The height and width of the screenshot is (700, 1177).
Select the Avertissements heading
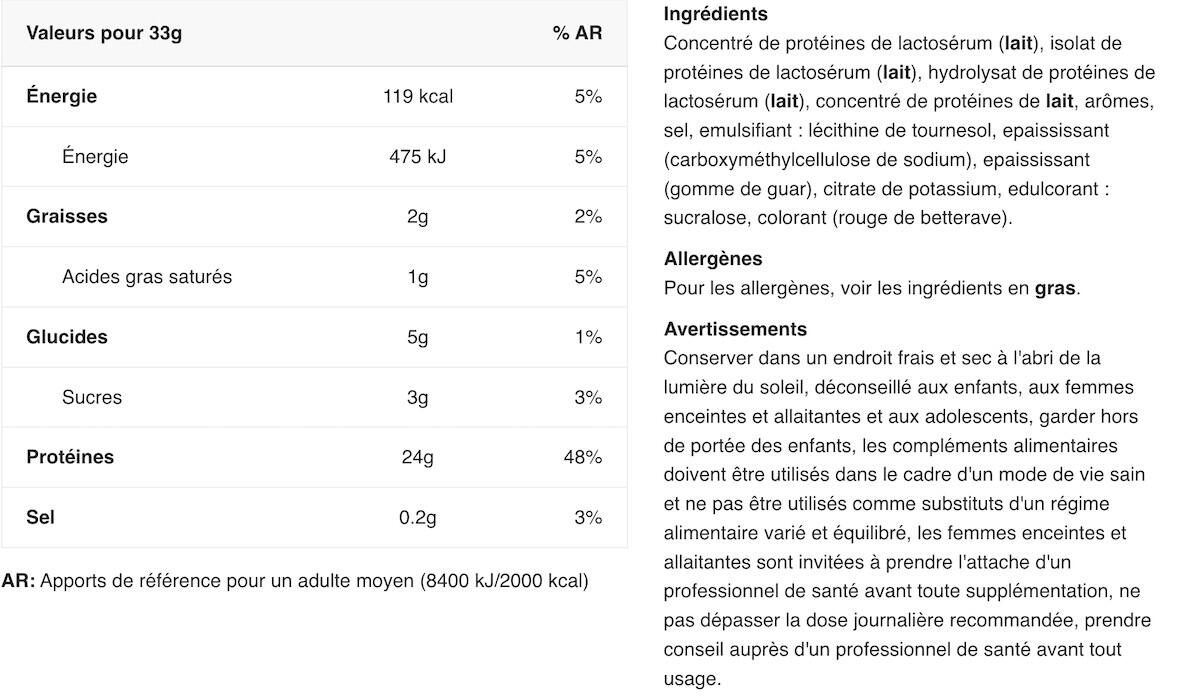[736, 329]
